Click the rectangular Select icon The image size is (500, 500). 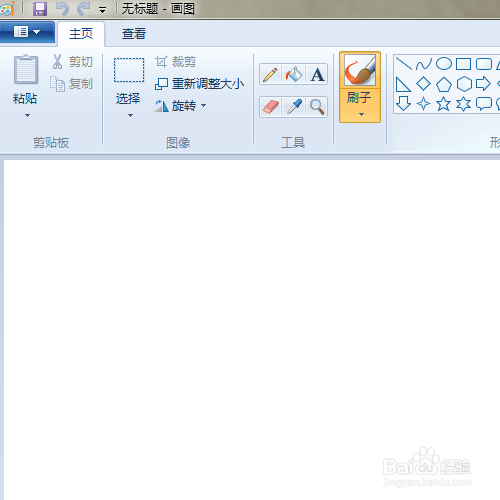pos(129,70)
